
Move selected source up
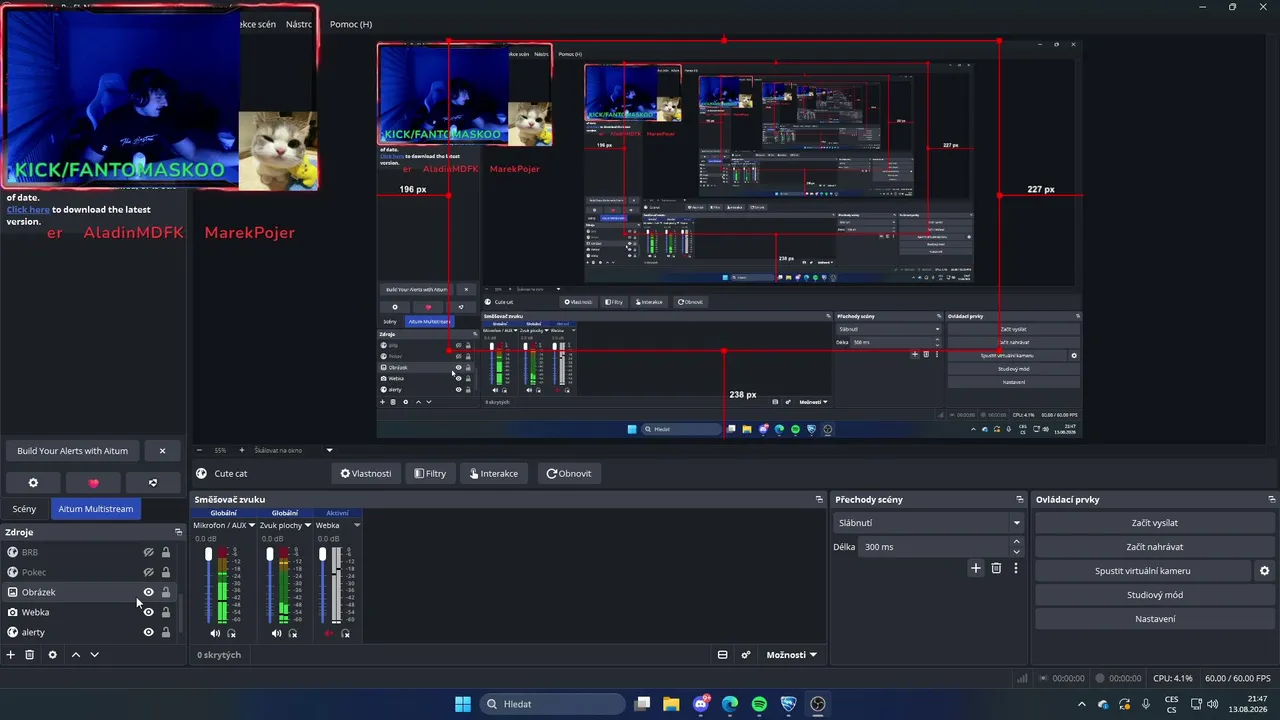(x=75, y=655)
